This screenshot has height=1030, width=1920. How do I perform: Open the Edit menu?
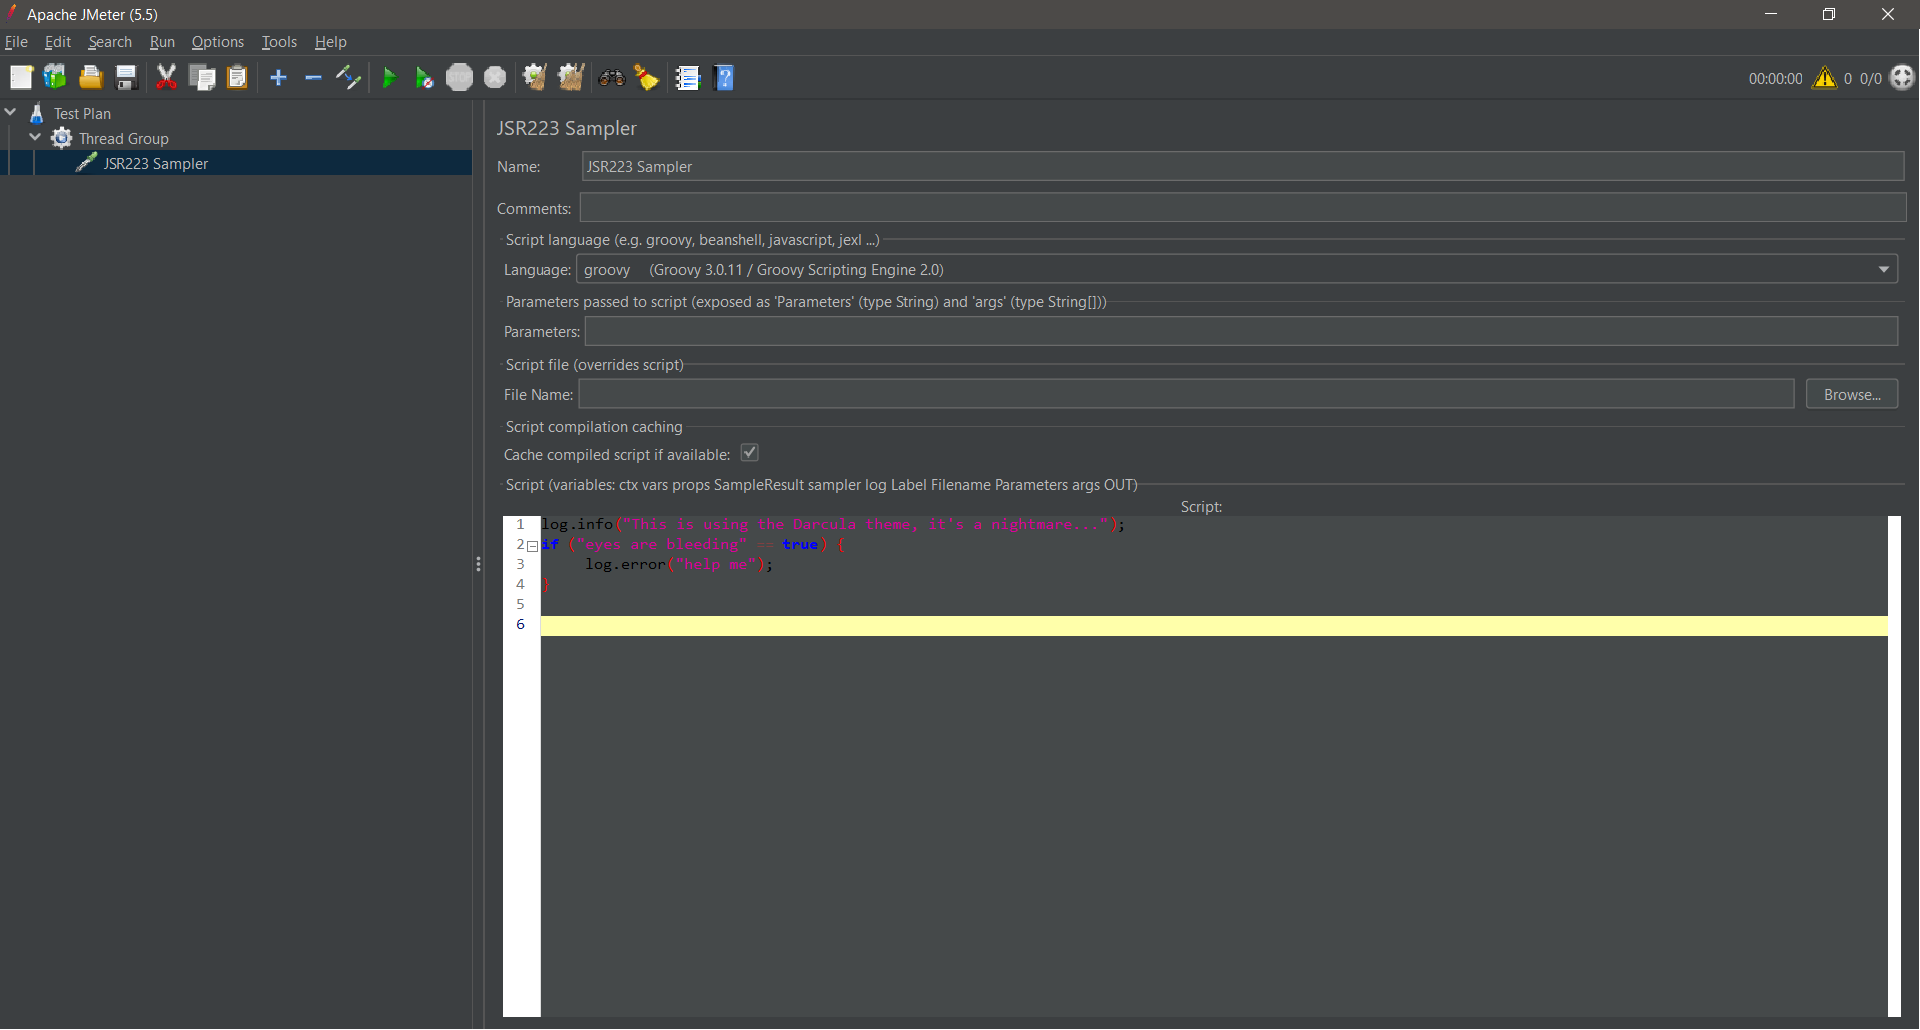[57, 42]
